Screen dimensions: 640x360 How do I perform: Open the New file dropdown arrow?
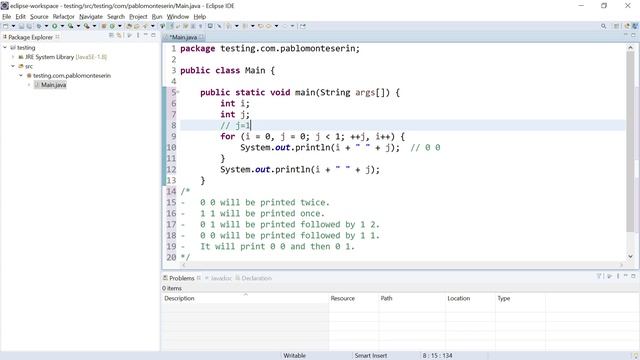(13, 26)
